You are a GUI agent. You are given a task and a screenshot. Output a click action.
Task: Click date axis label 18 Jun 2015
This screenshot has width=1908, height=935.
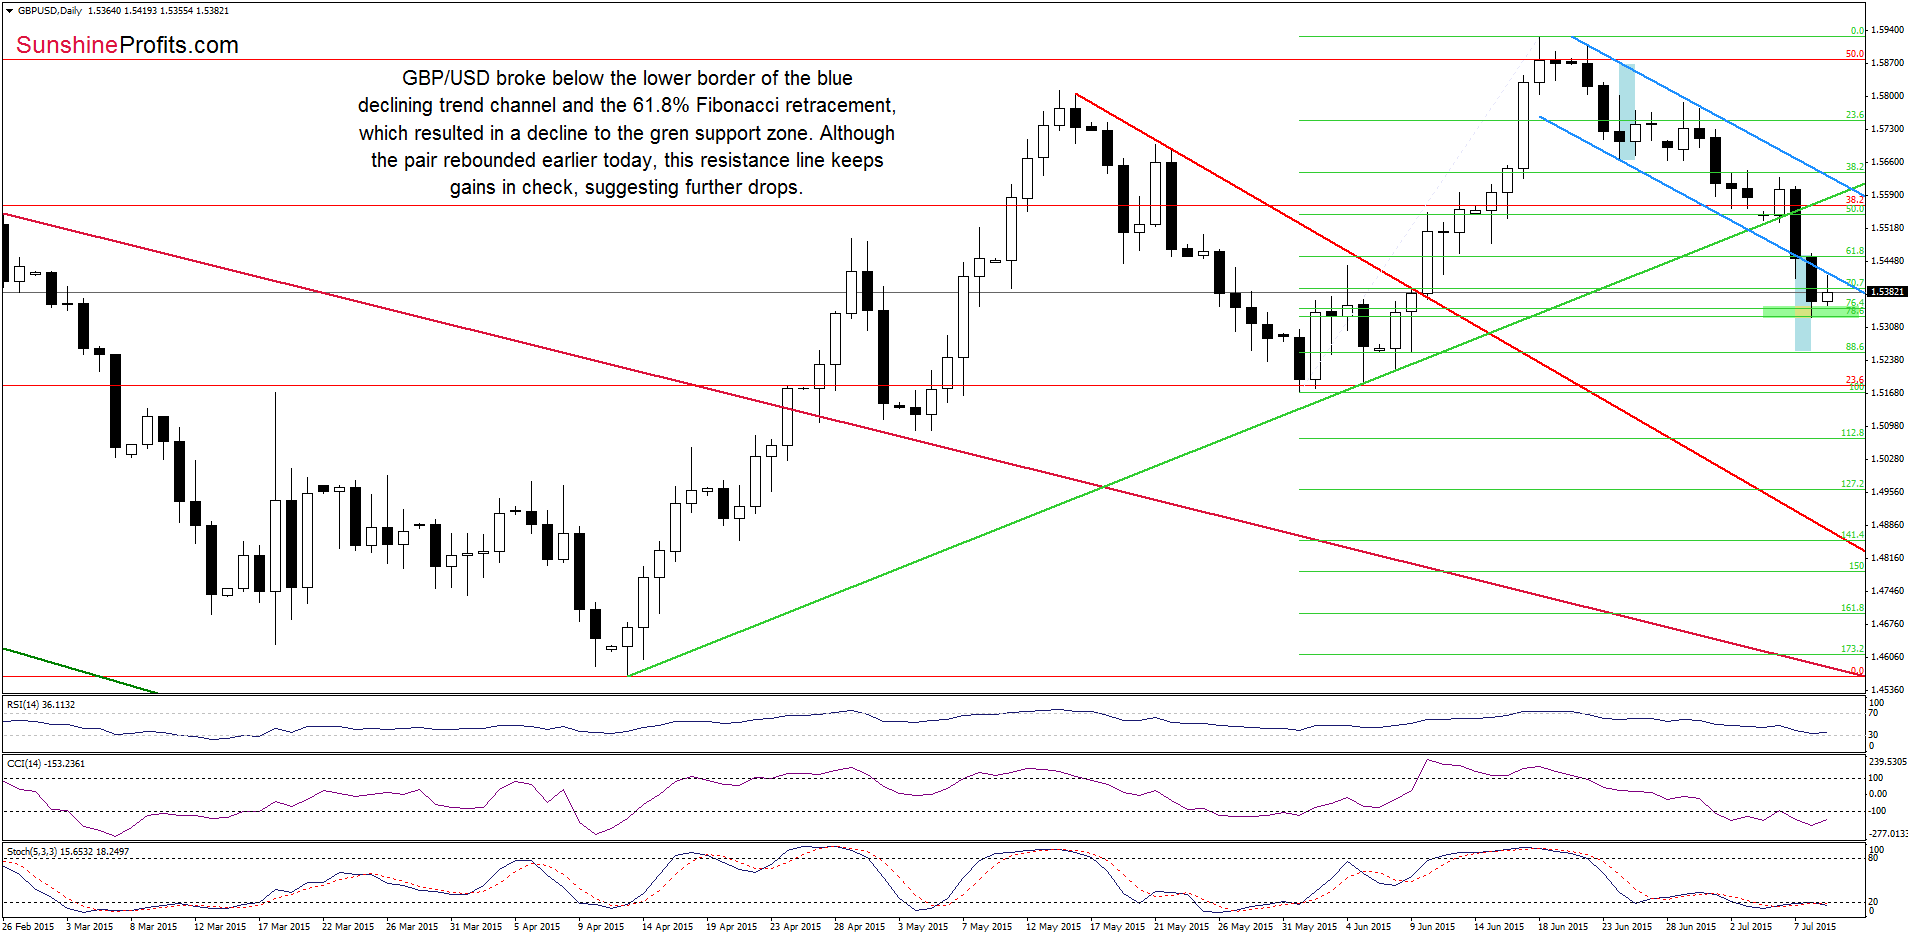(x=1562, y=927)
